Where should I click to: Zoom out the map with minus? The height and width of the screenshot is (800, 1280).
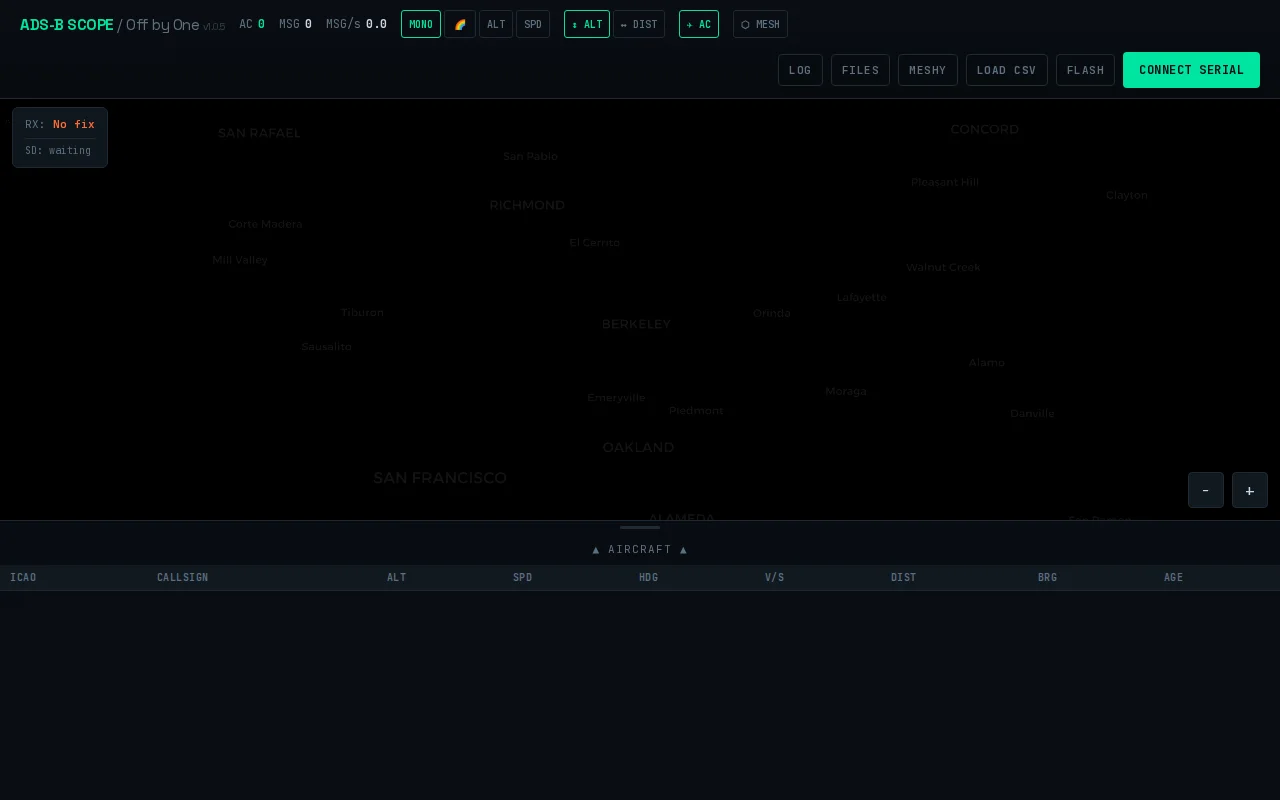[1206, 490]
